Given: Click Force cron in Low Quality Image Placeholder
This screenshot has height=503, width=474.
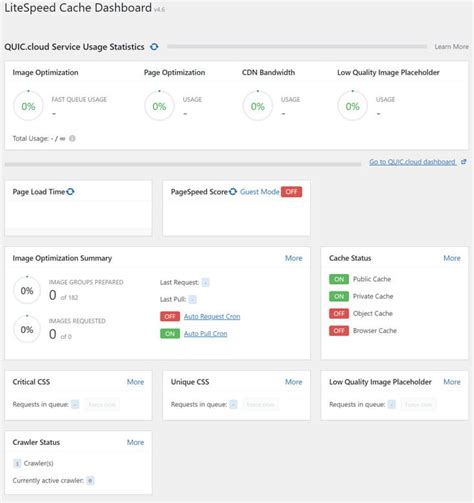Looking at the screenshot, I should coord(418,405).
